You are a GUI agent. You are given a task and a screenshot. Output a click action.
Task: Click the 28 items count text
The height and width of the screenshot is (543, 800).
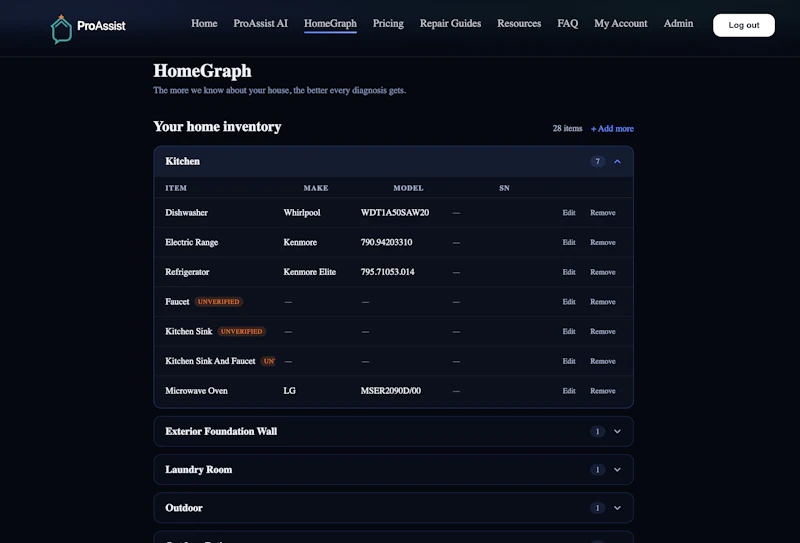pos(567,129)
